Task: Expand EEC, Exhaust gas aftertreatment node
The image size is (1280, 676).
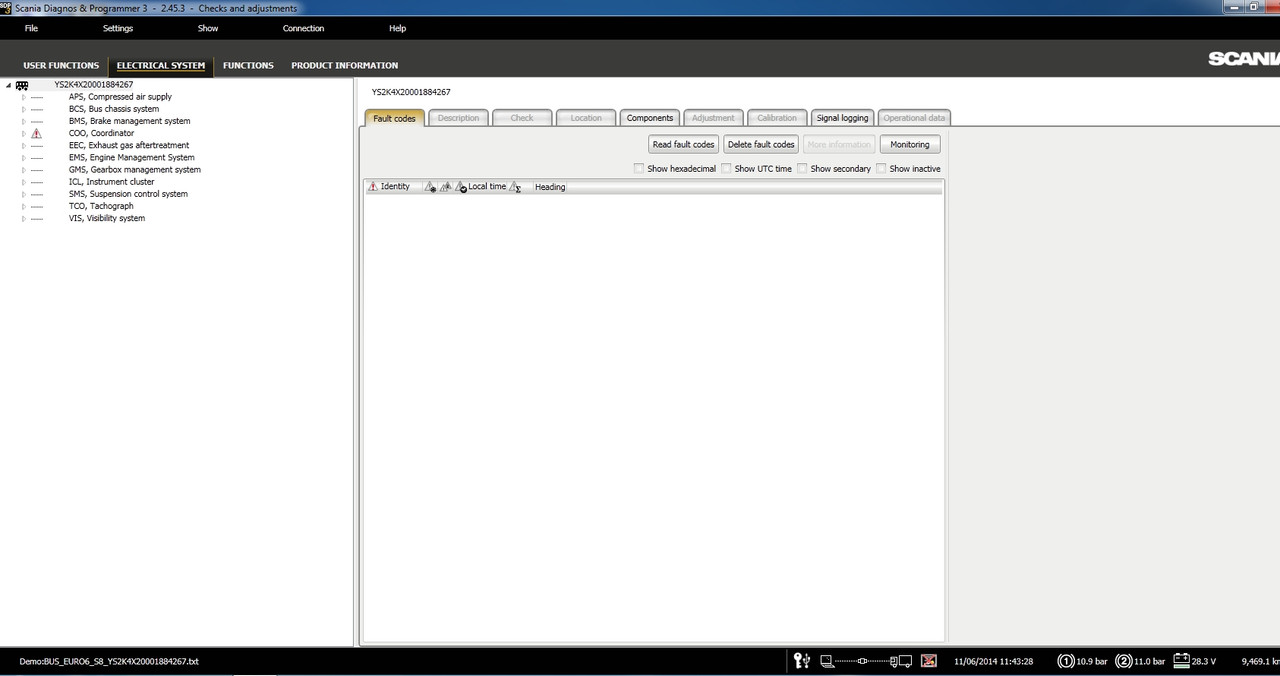Action: point(24,145)
